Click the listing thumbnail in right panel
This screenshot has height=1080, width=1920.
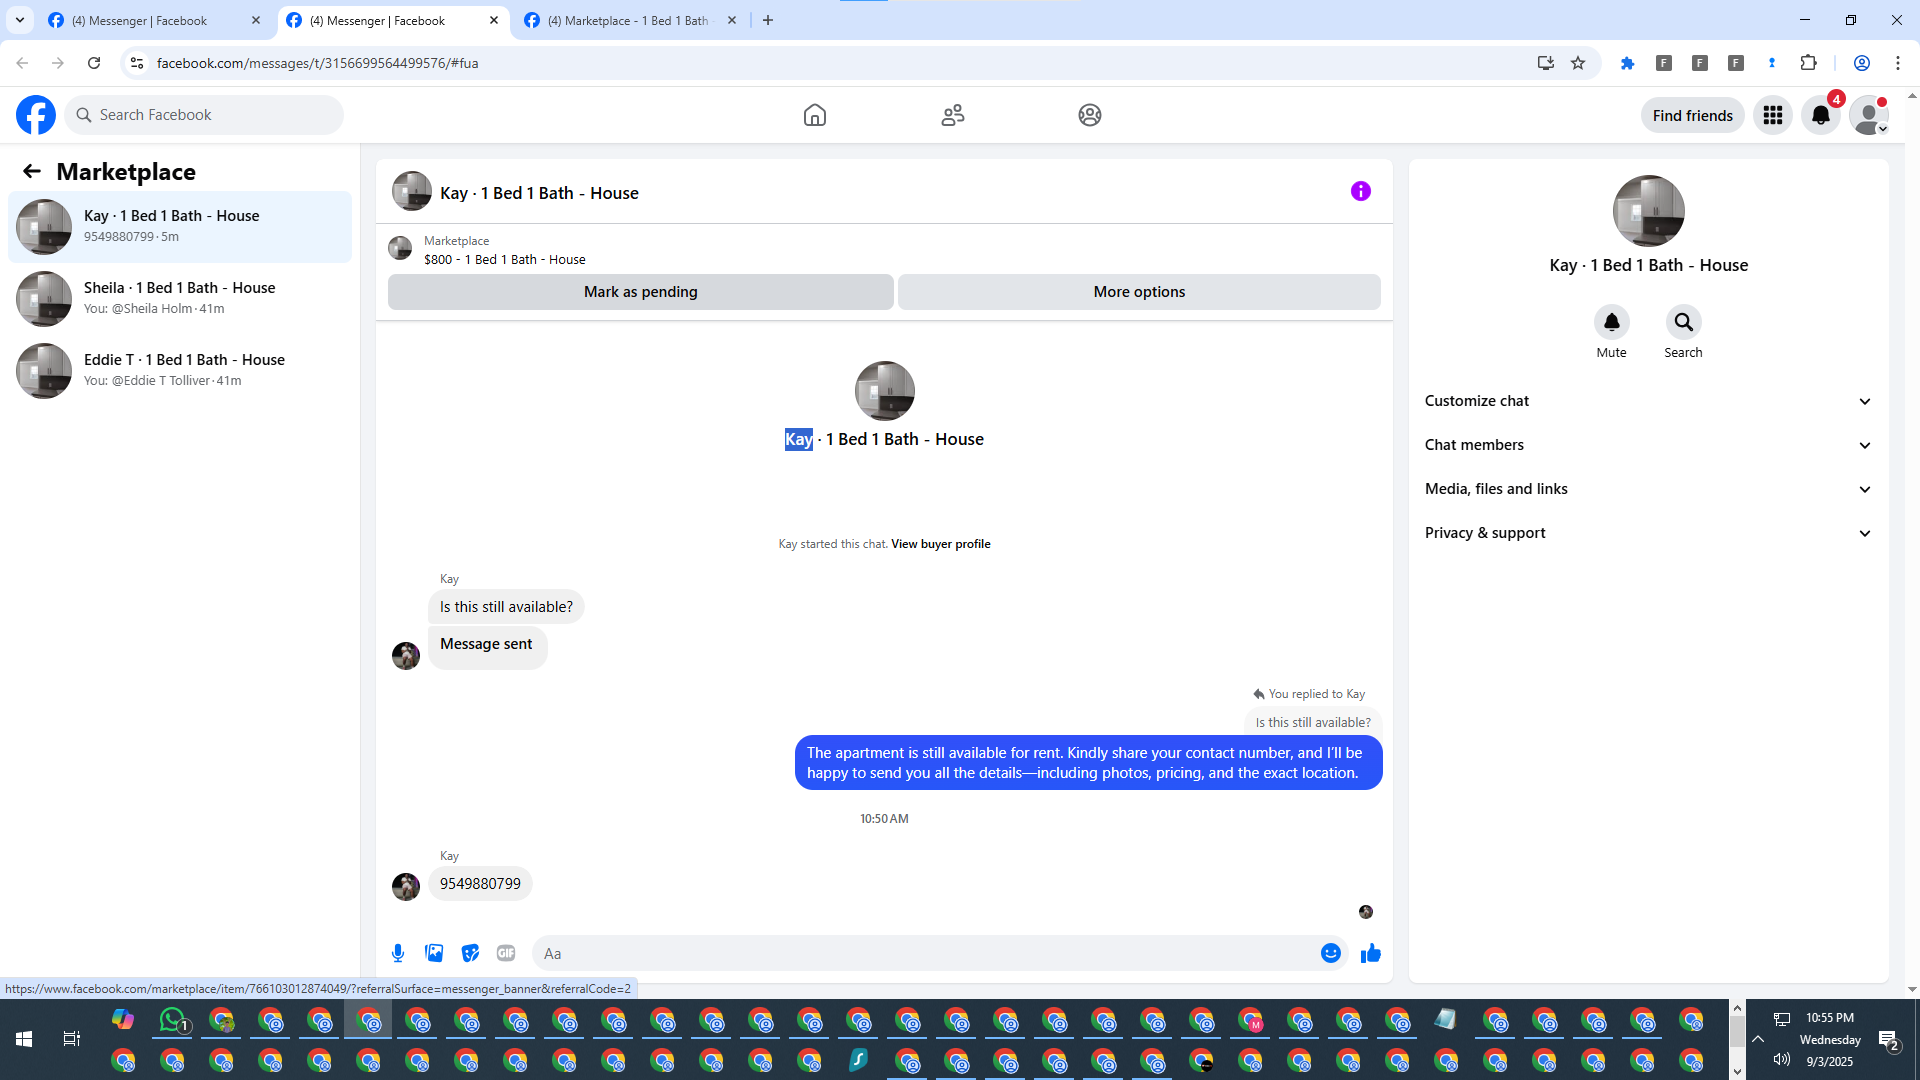pos(1649,211)
